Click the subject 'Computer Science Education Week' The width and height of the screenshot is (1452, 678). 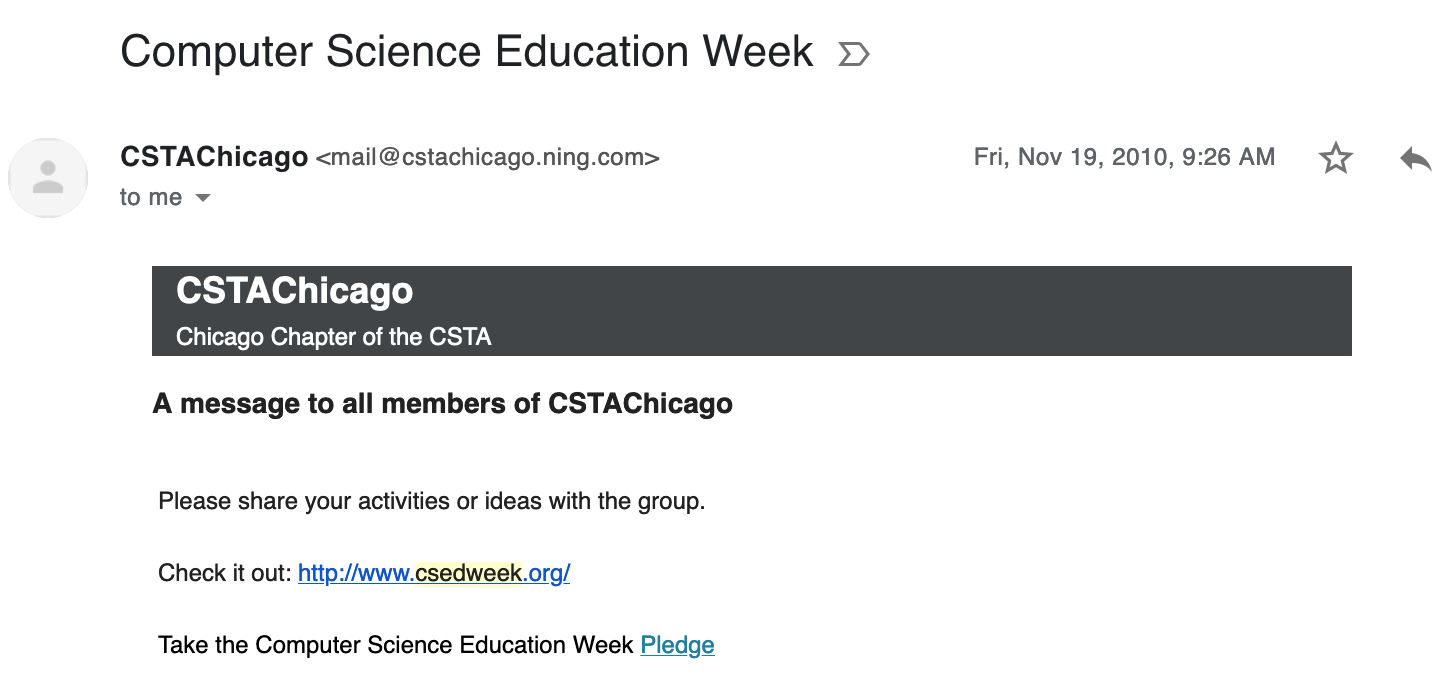tap(467, 51)
